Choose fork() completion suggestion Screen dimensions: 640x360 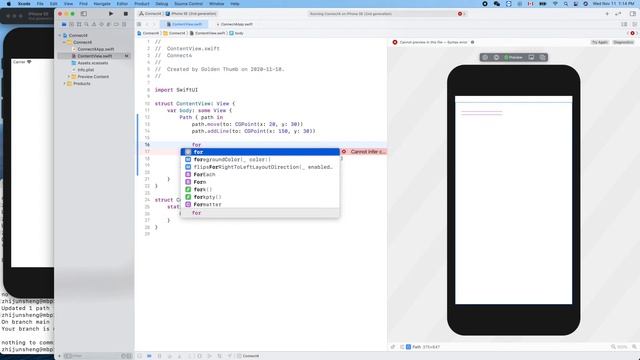(x=260, y=189)
